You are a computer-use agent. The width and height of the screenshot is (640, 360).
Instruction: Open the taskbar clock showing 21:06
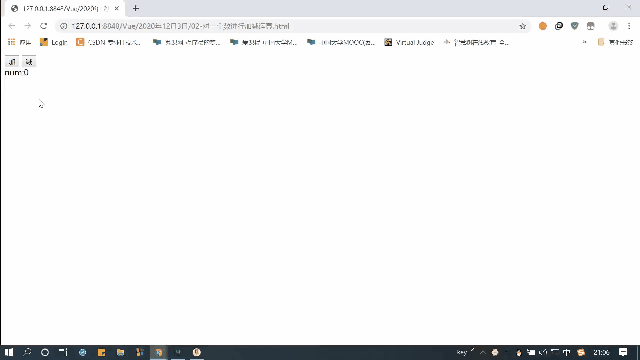[x=601, y=352]
